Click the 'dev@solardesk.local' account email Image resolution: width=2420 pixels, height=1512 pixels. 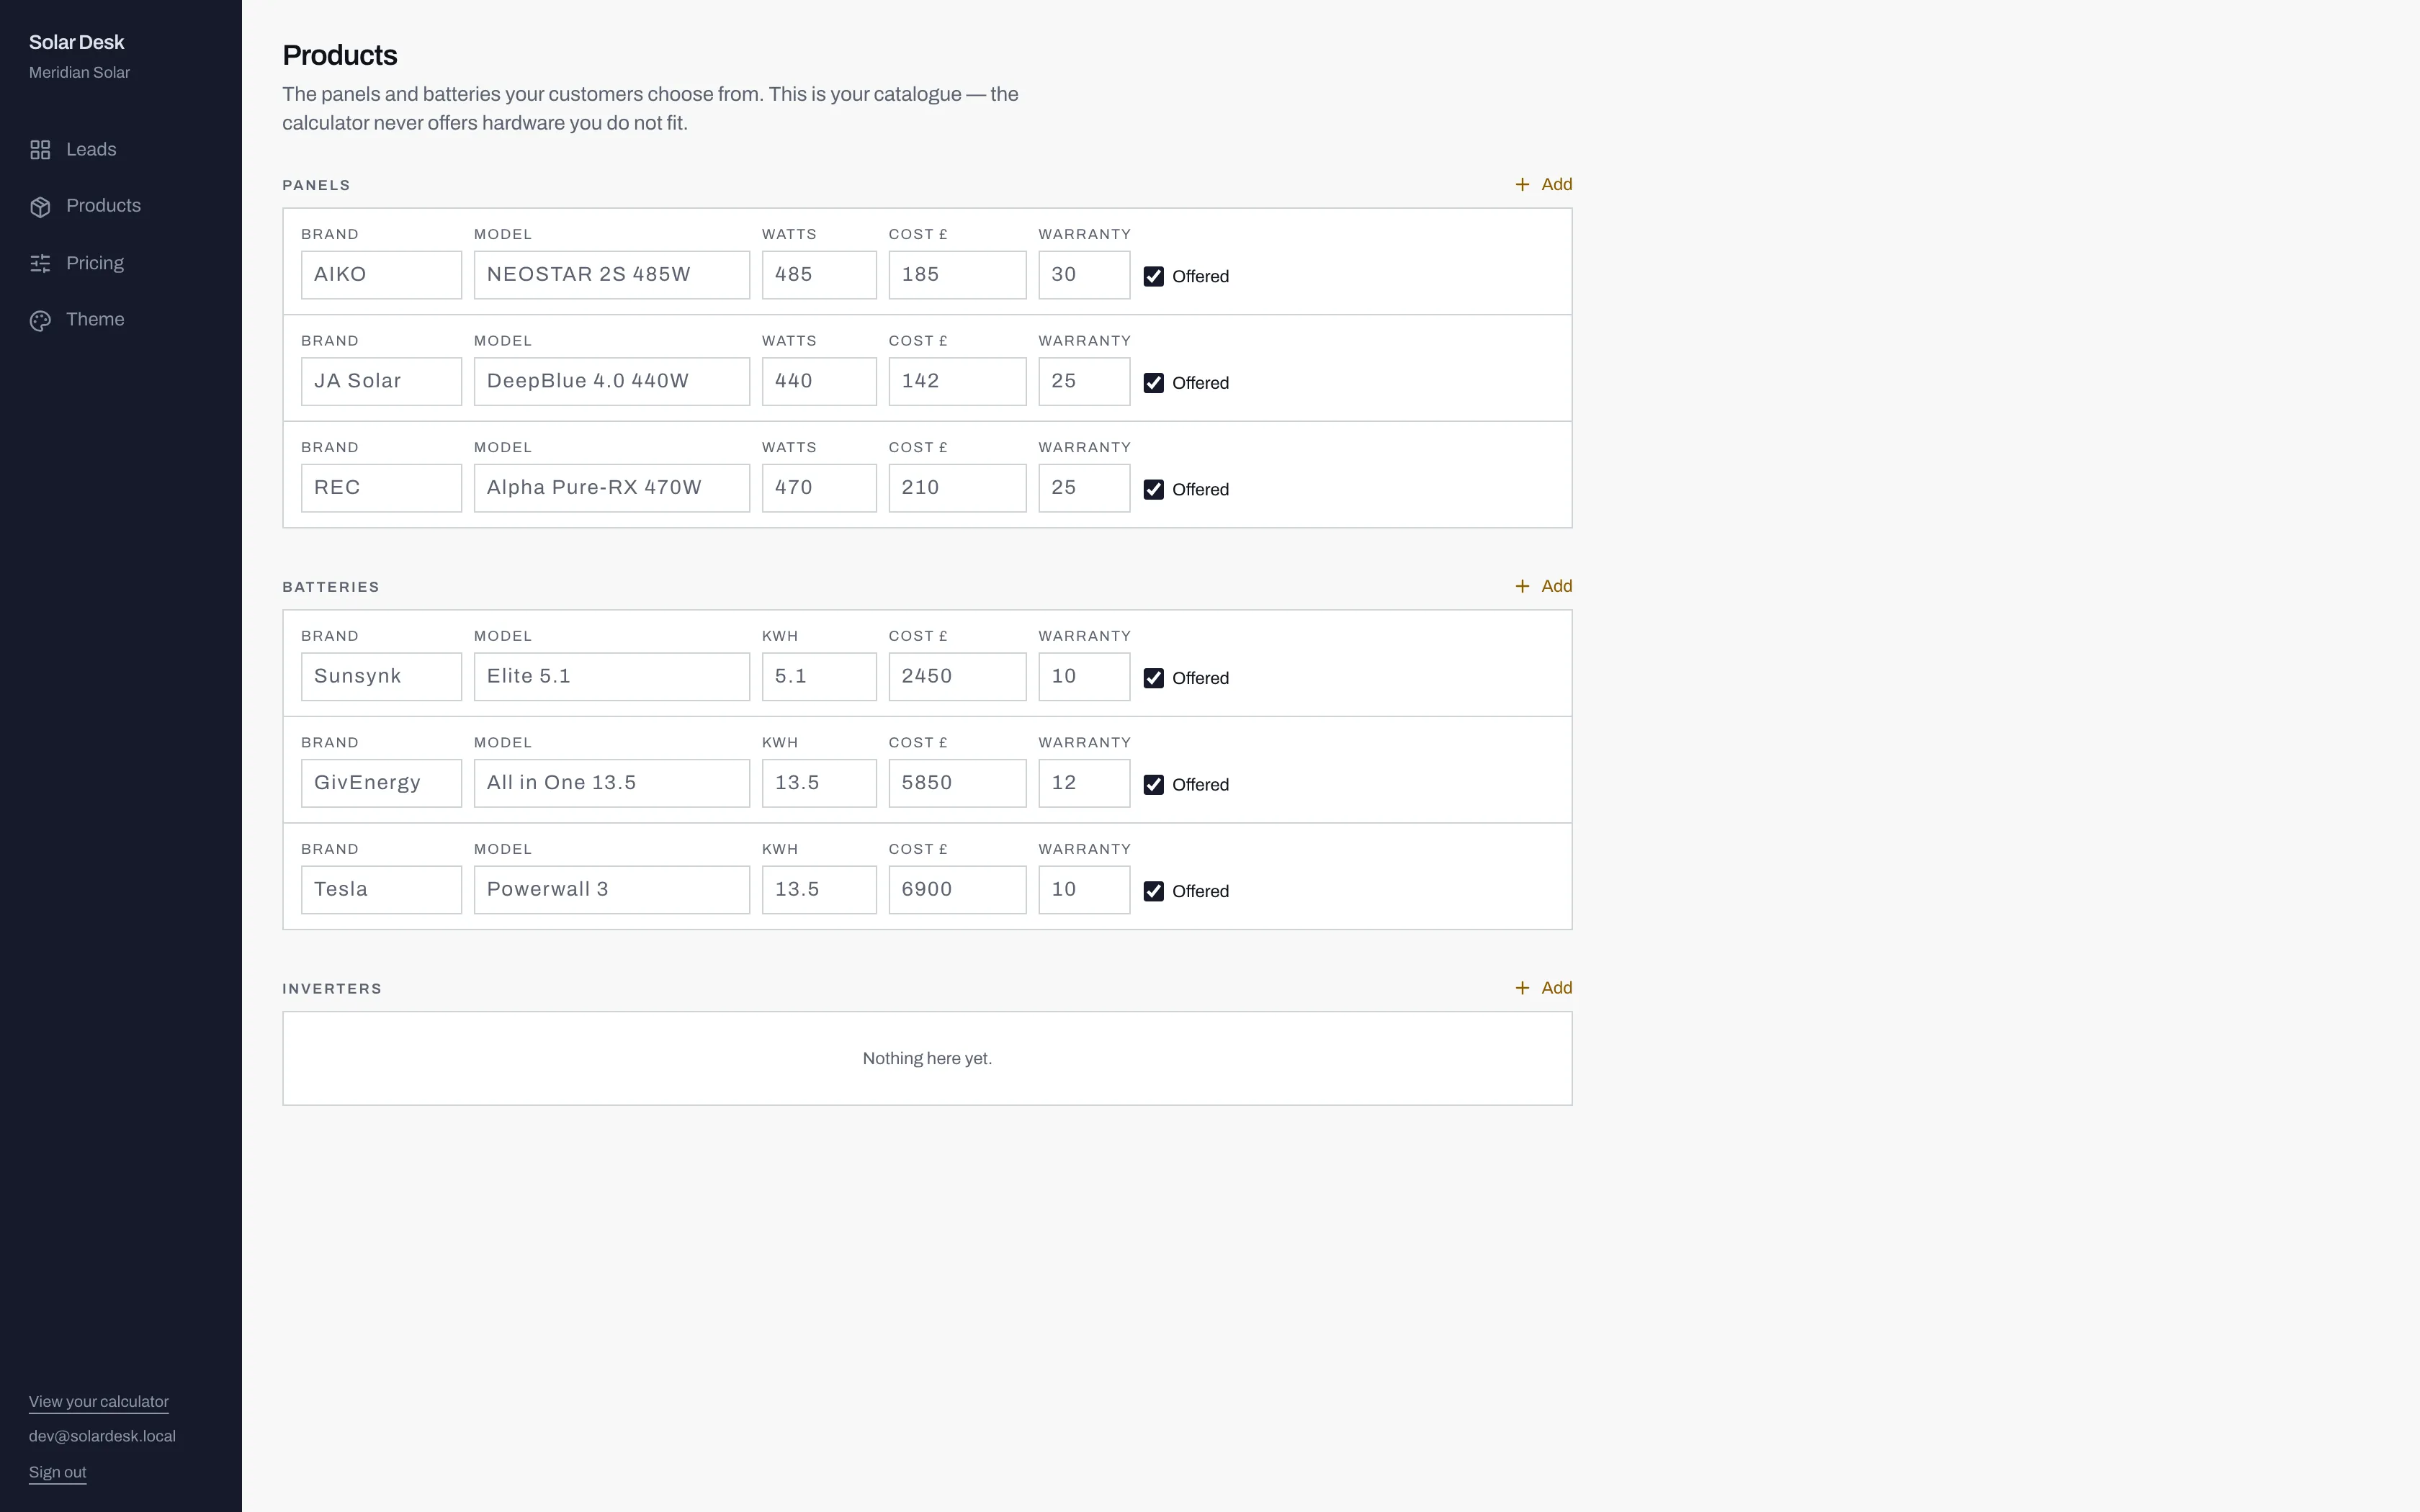pos(102,1437)
